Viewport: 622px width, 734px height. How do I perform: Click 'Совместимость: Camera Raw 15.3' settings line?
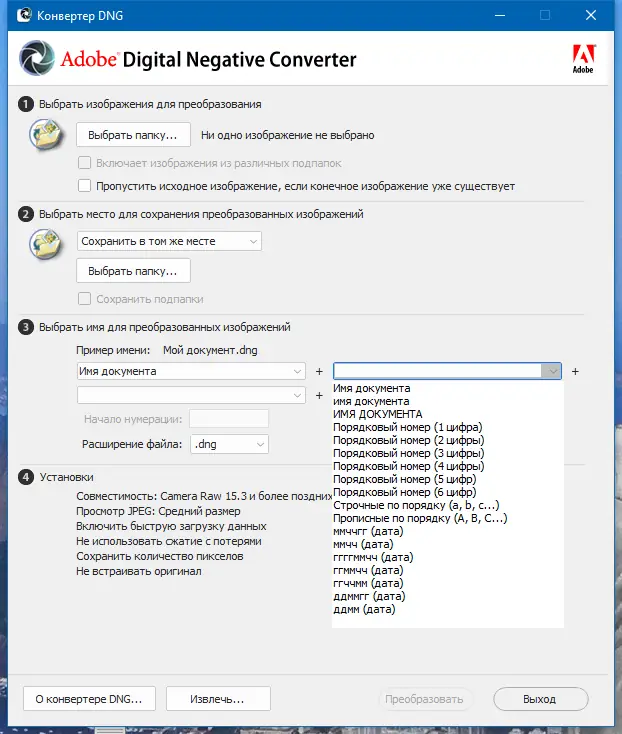click(204, 496)
